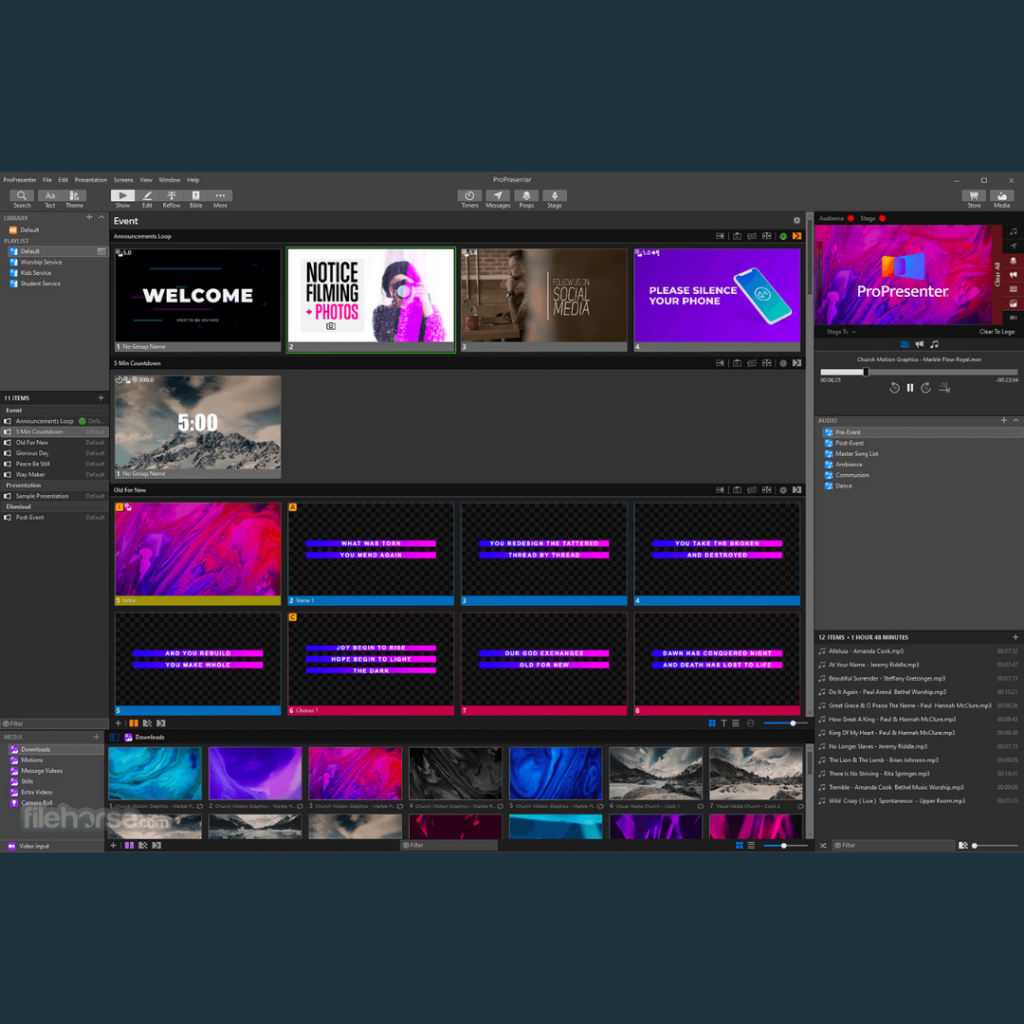The image size is (1024, 1024).
Task: Collapse the Library section chevron
Action: coord(101,217)
